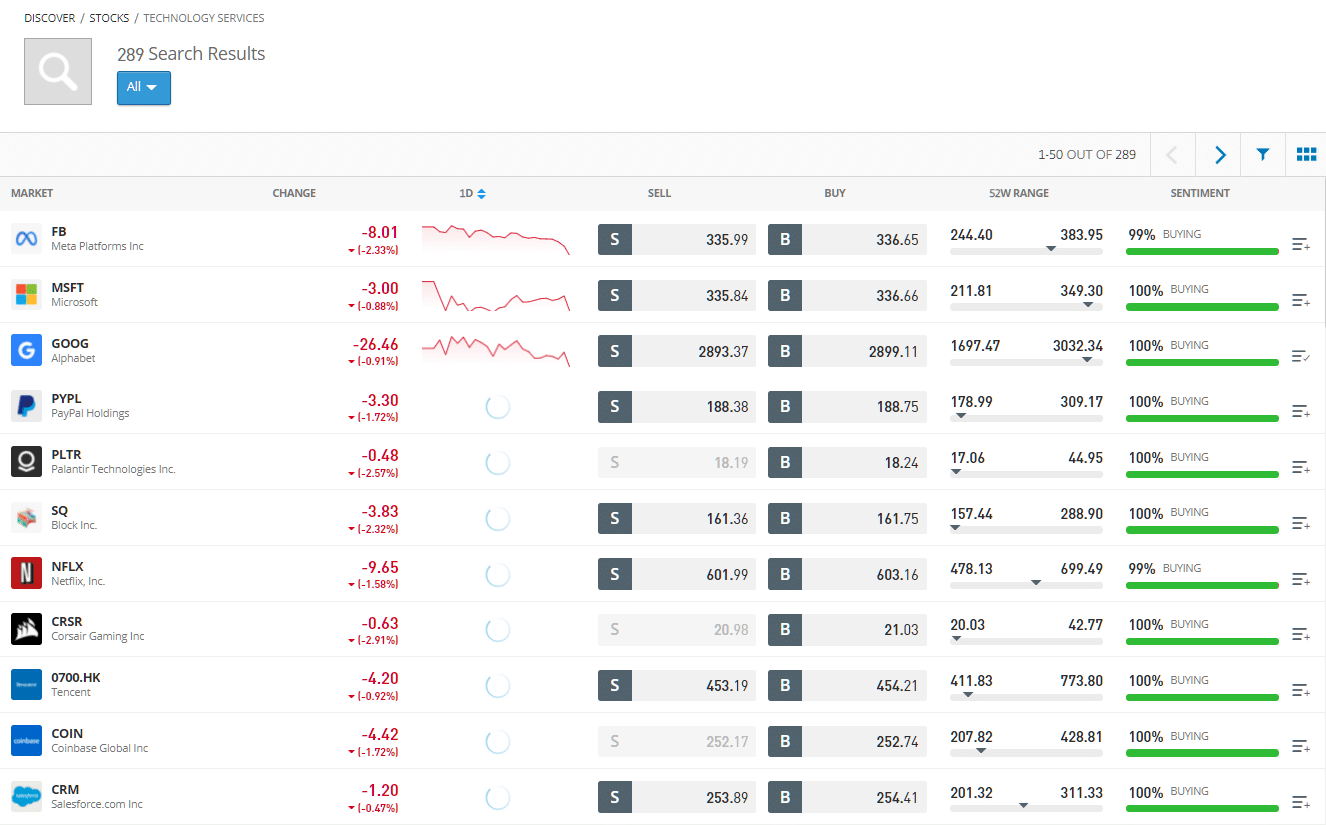Open the filter funnel icon

point(1263,155)
